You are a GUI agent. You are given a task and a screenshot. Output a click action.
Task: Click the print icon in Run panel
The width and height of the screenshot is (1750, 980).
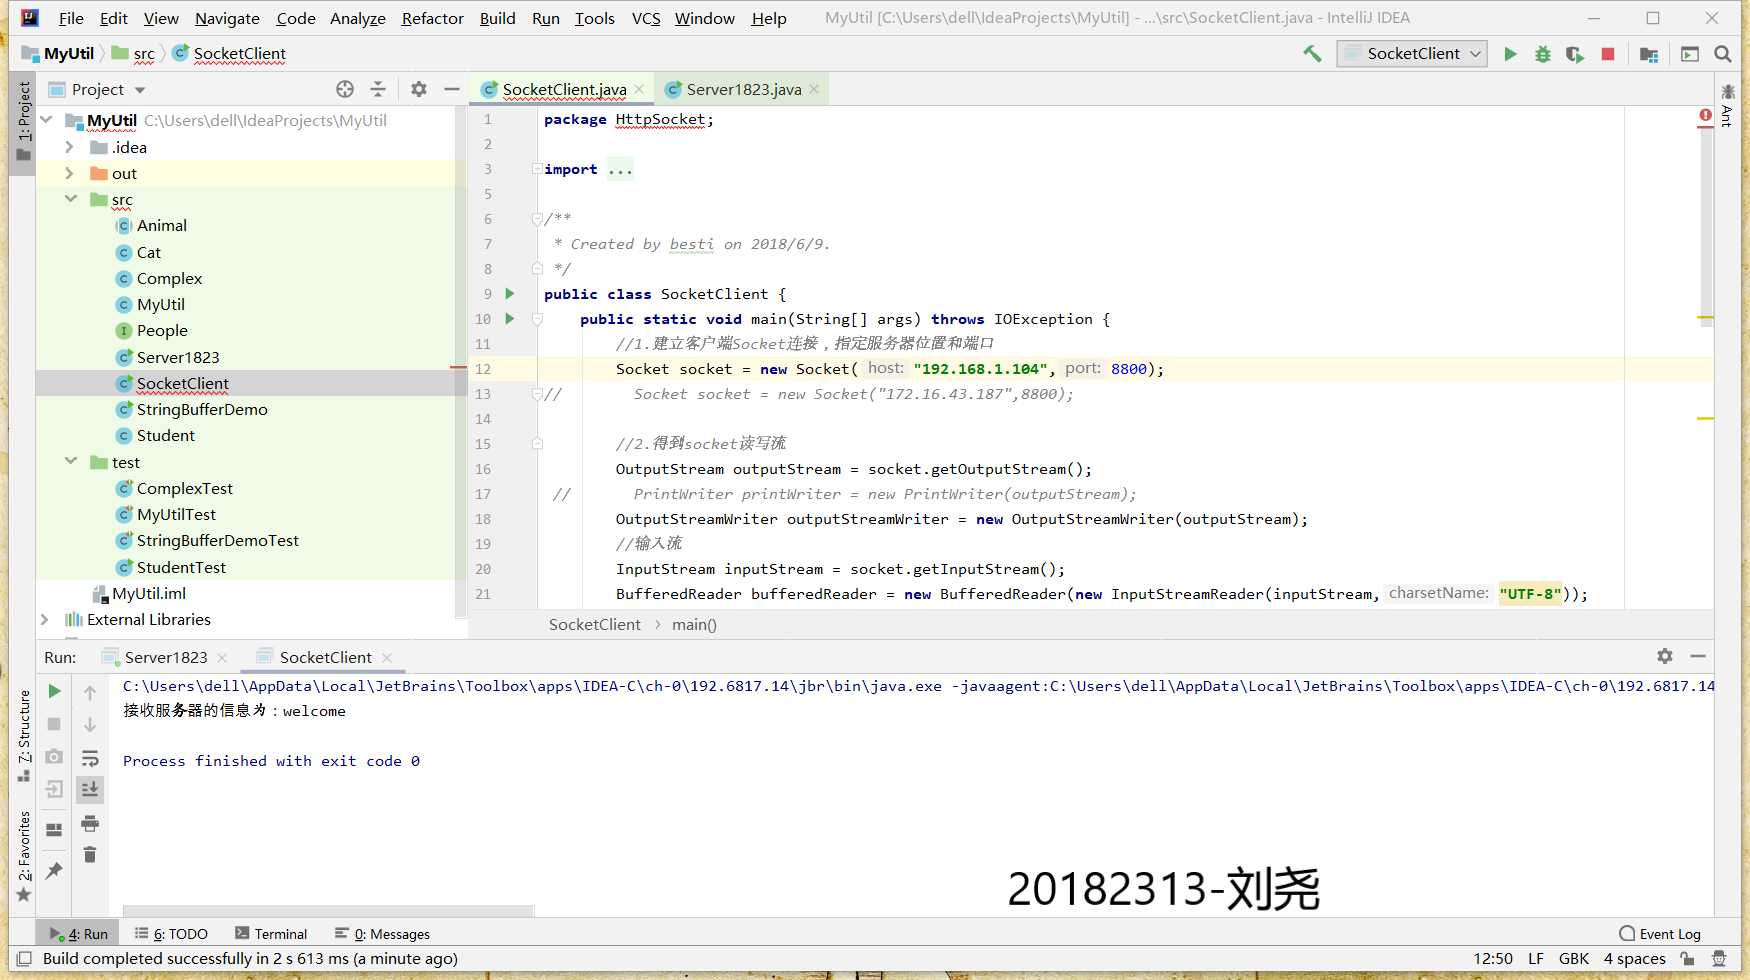click(x=90, y=824)
